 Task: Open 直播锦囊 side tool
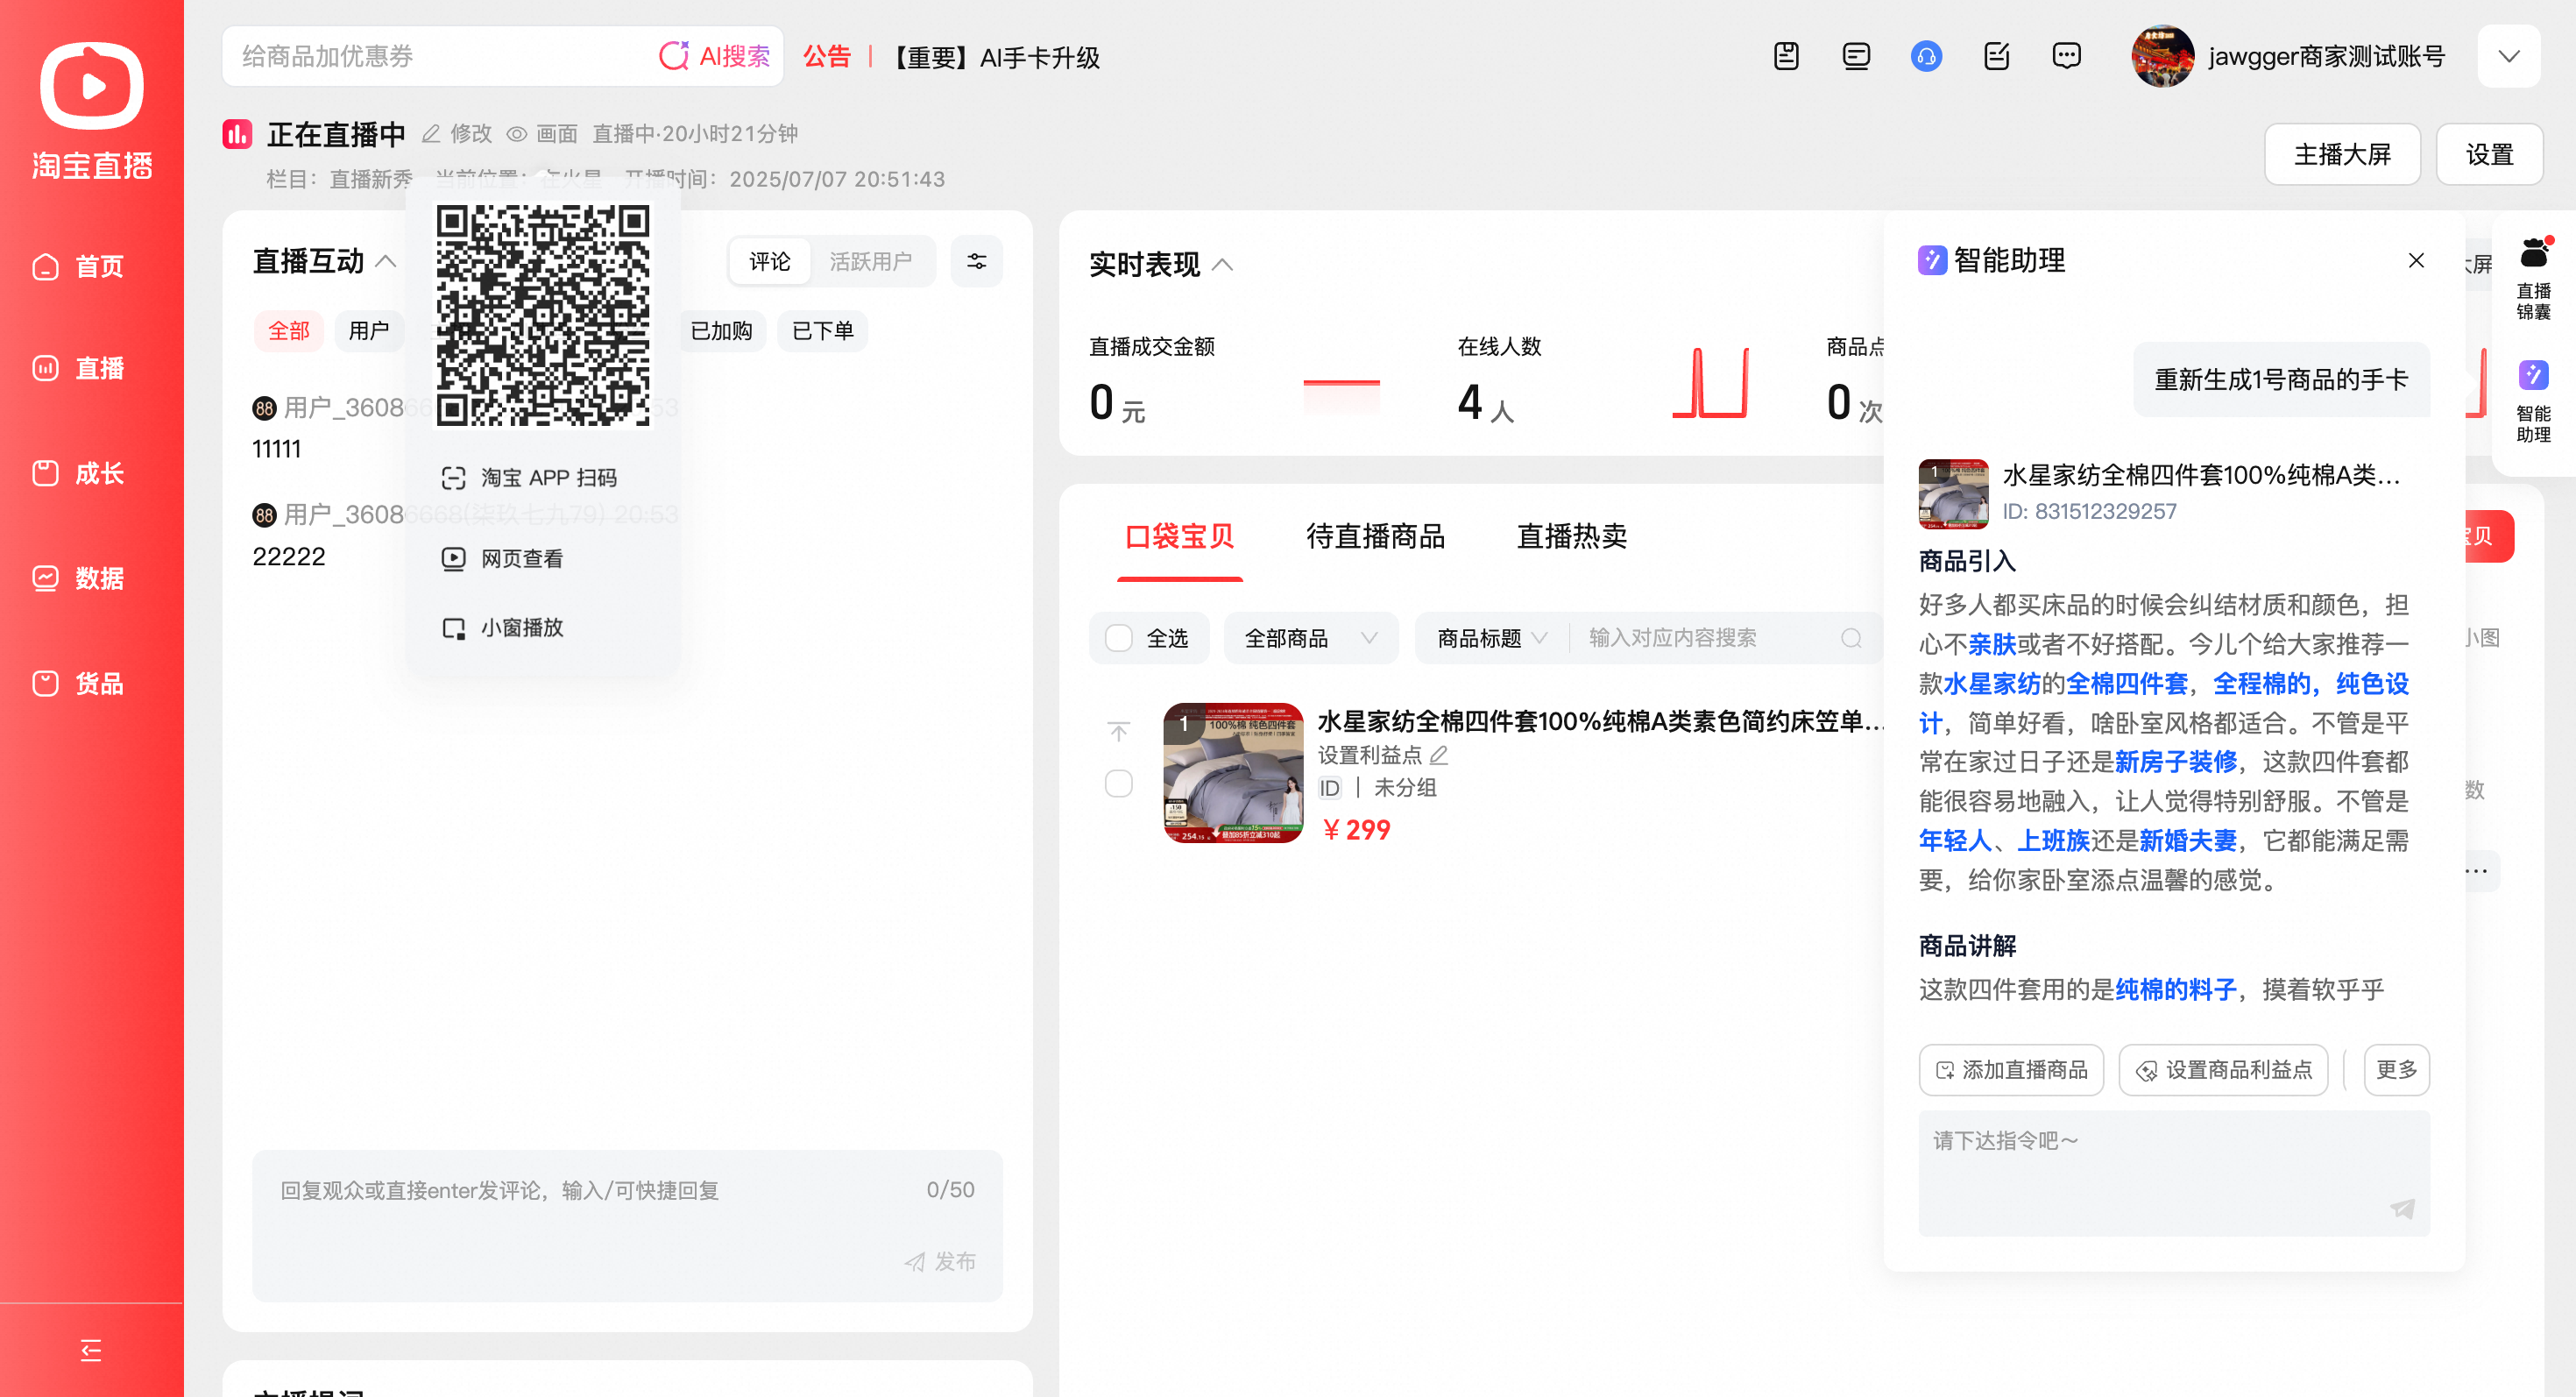point(2533,279)
